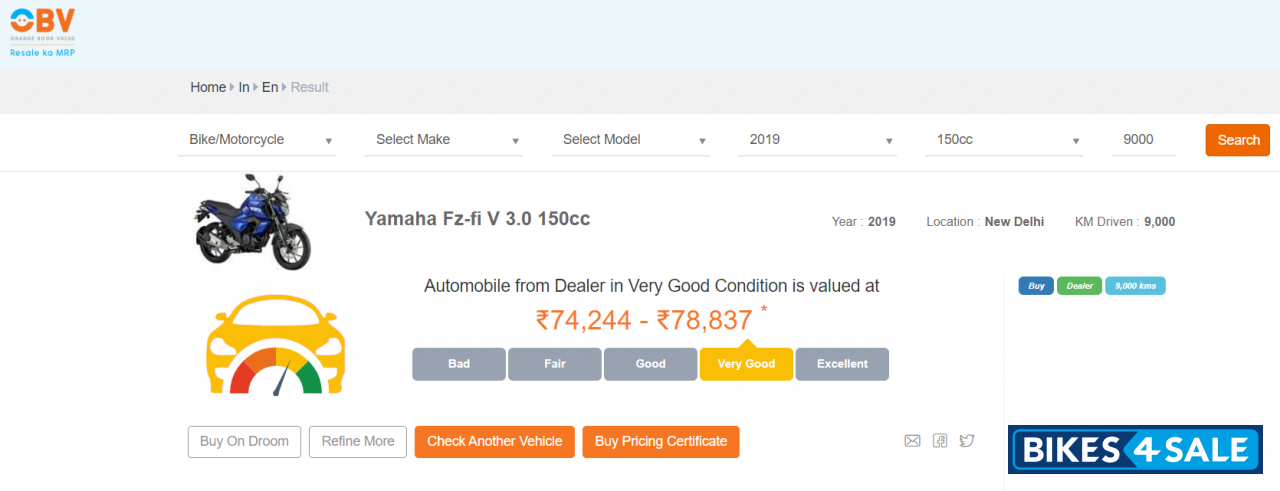Click the OBV Orange Book Value logo
This screenshot has width=1280, height=491.
click(42, 31)
